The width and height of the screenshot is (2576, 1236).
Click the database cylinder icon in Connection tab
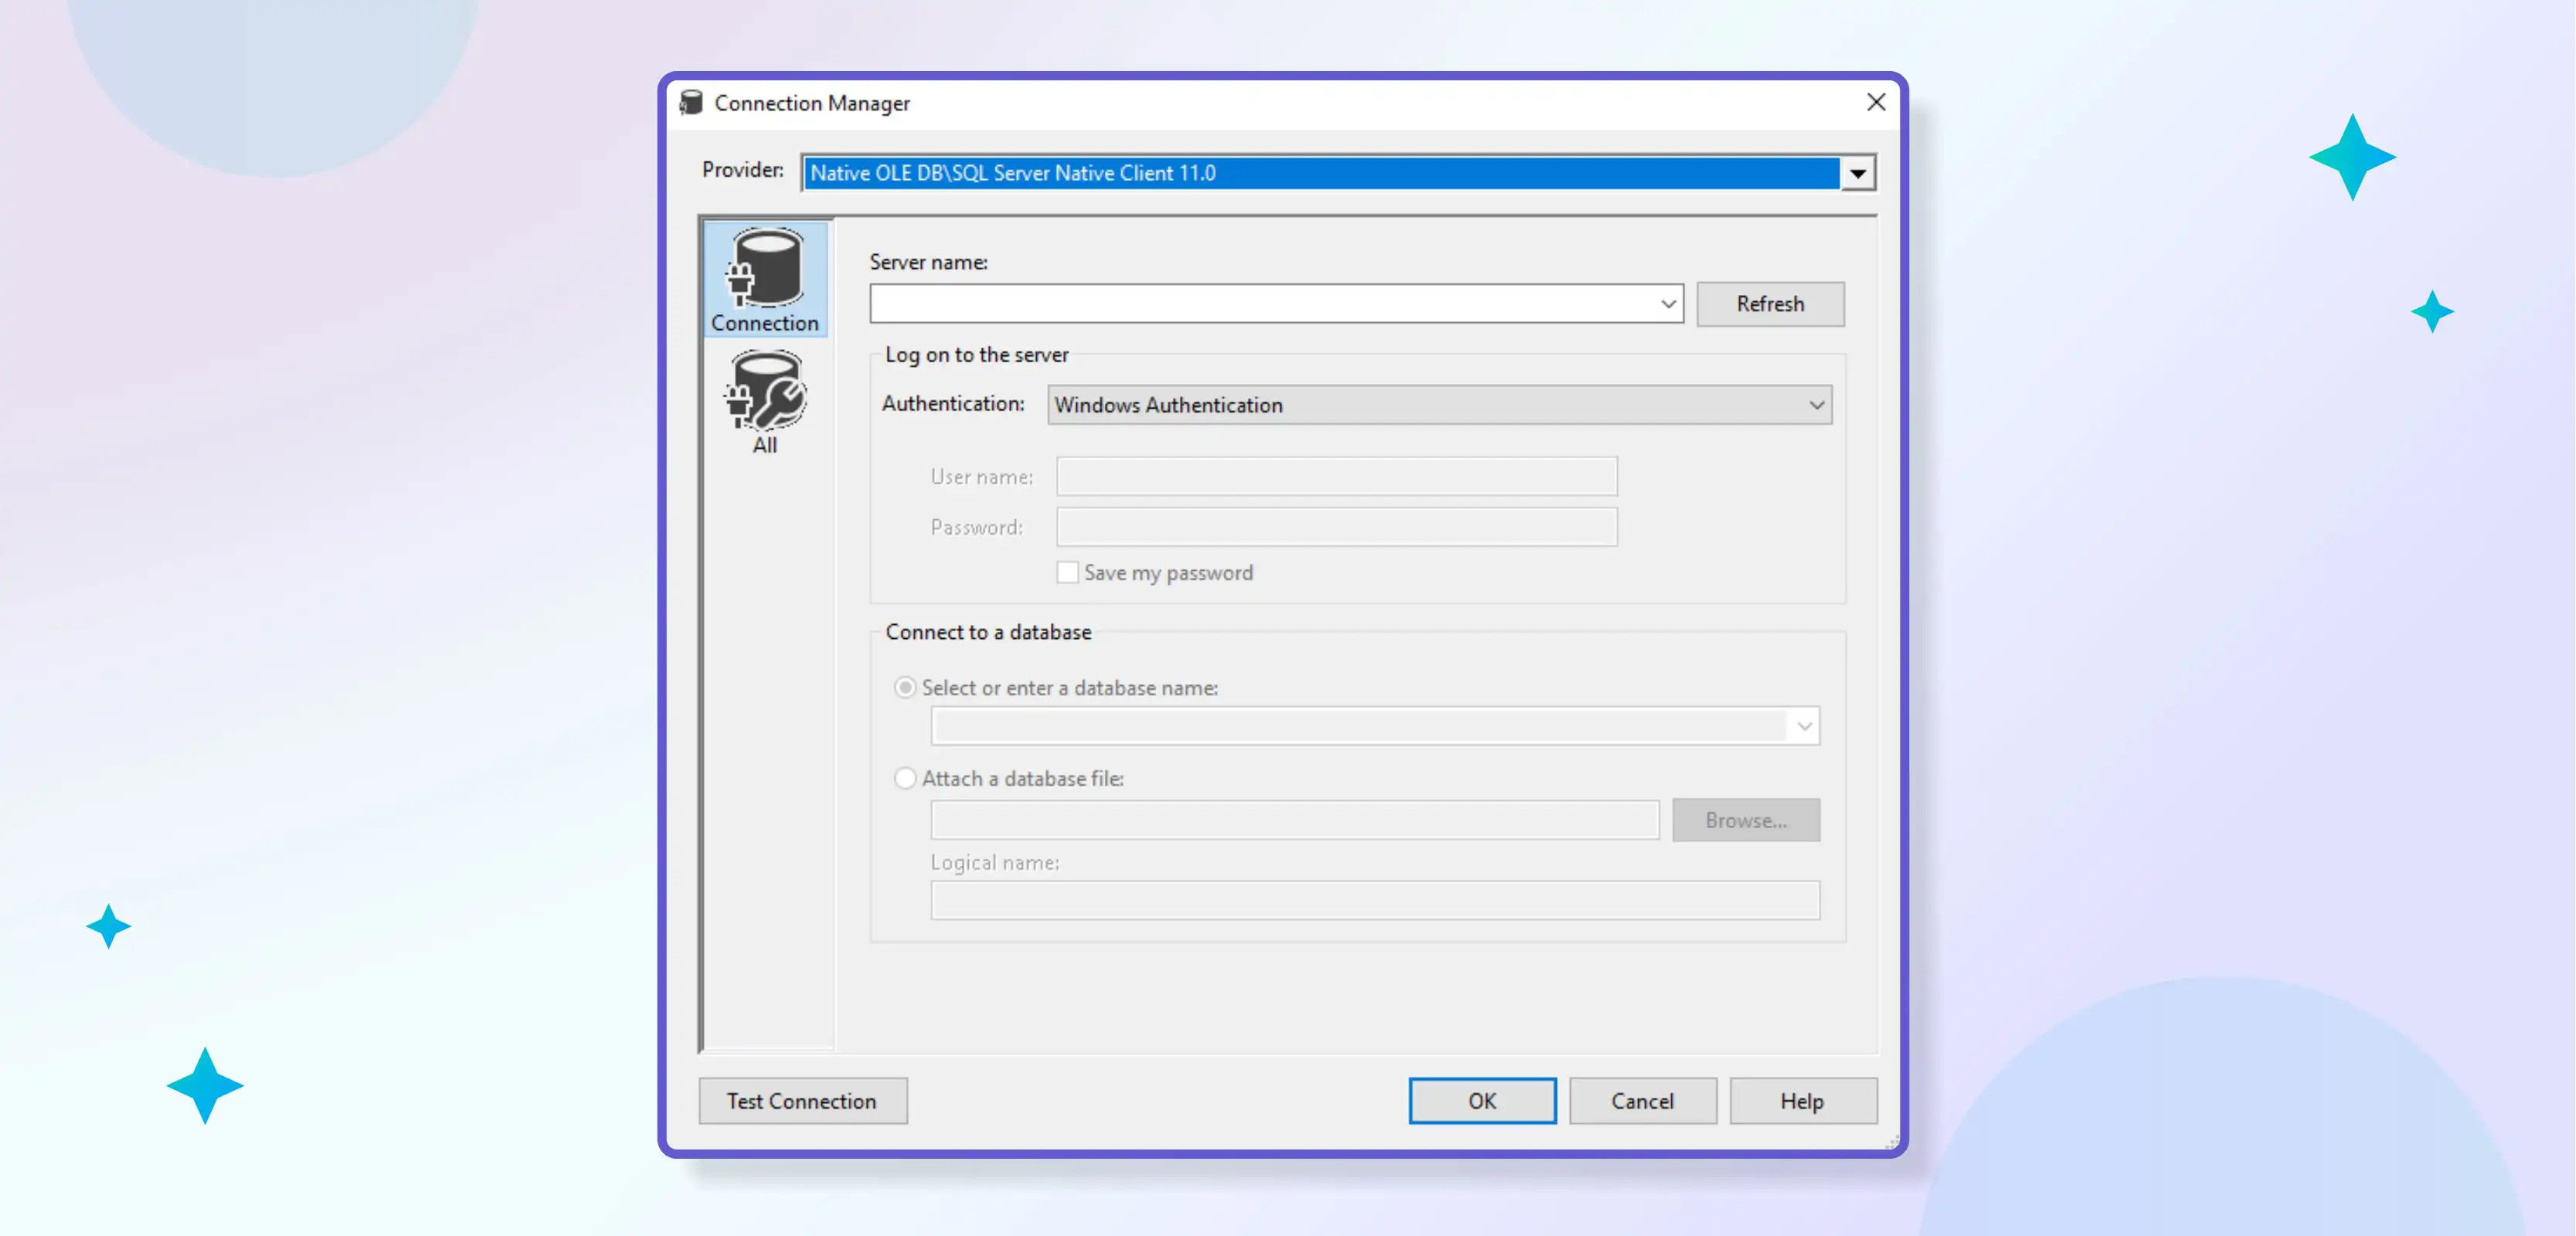click(764, 270)
